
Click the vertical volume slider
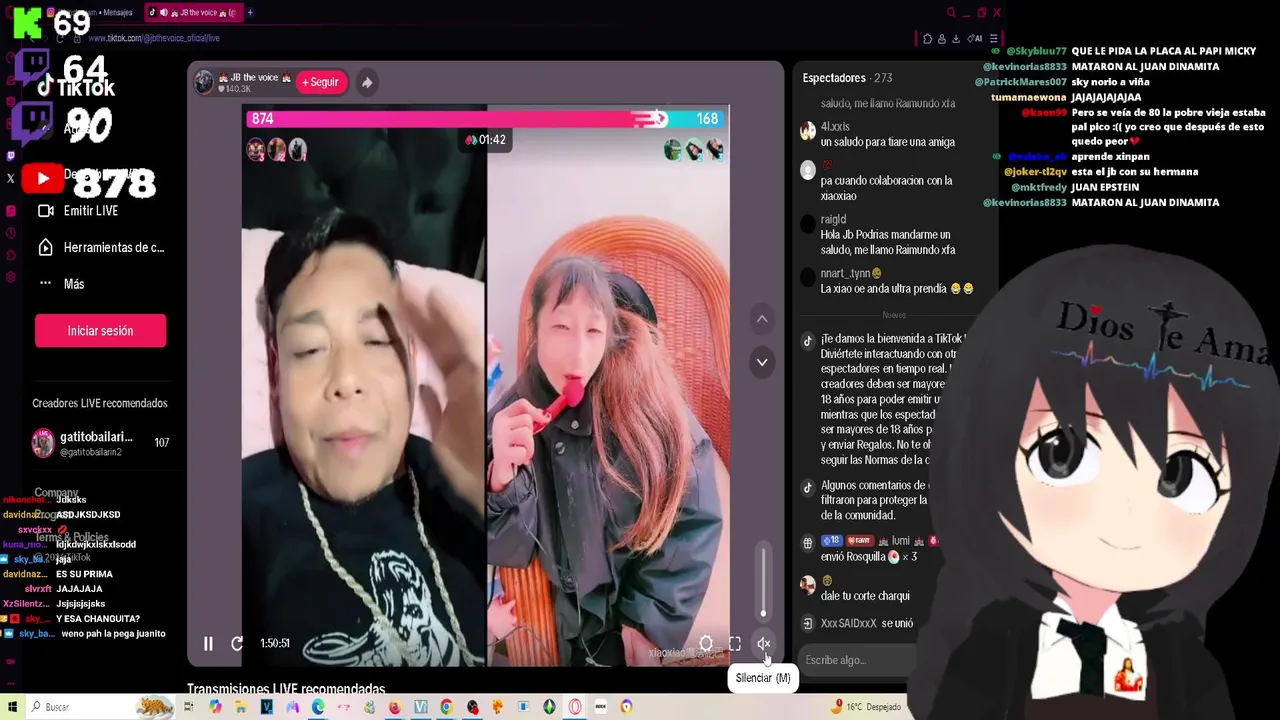coord(764,582)
